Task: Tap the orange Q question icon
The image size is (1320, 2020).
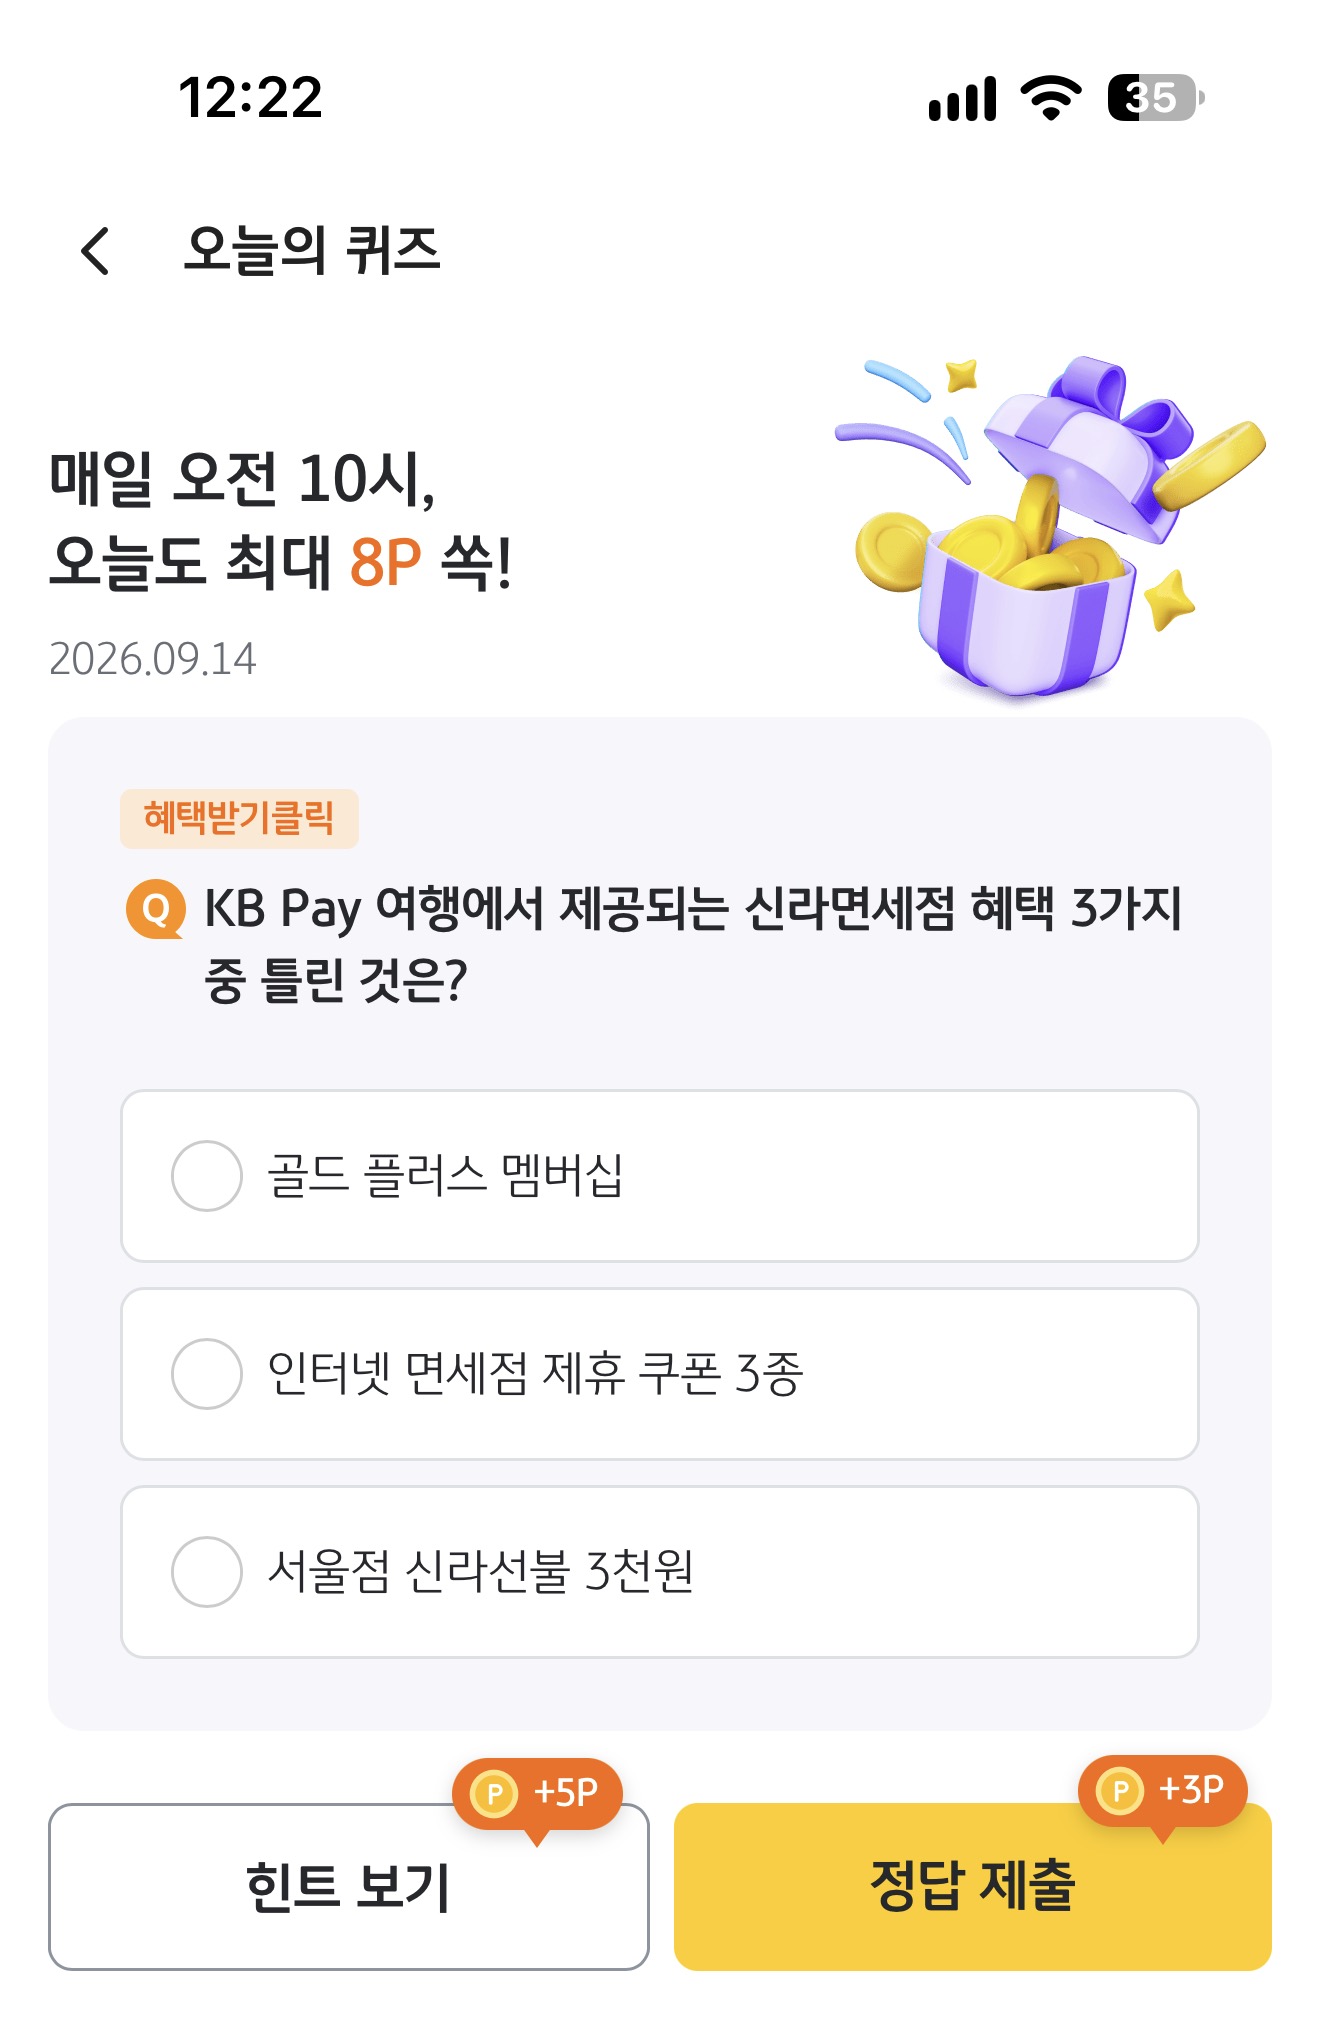Action: (156, 909)
